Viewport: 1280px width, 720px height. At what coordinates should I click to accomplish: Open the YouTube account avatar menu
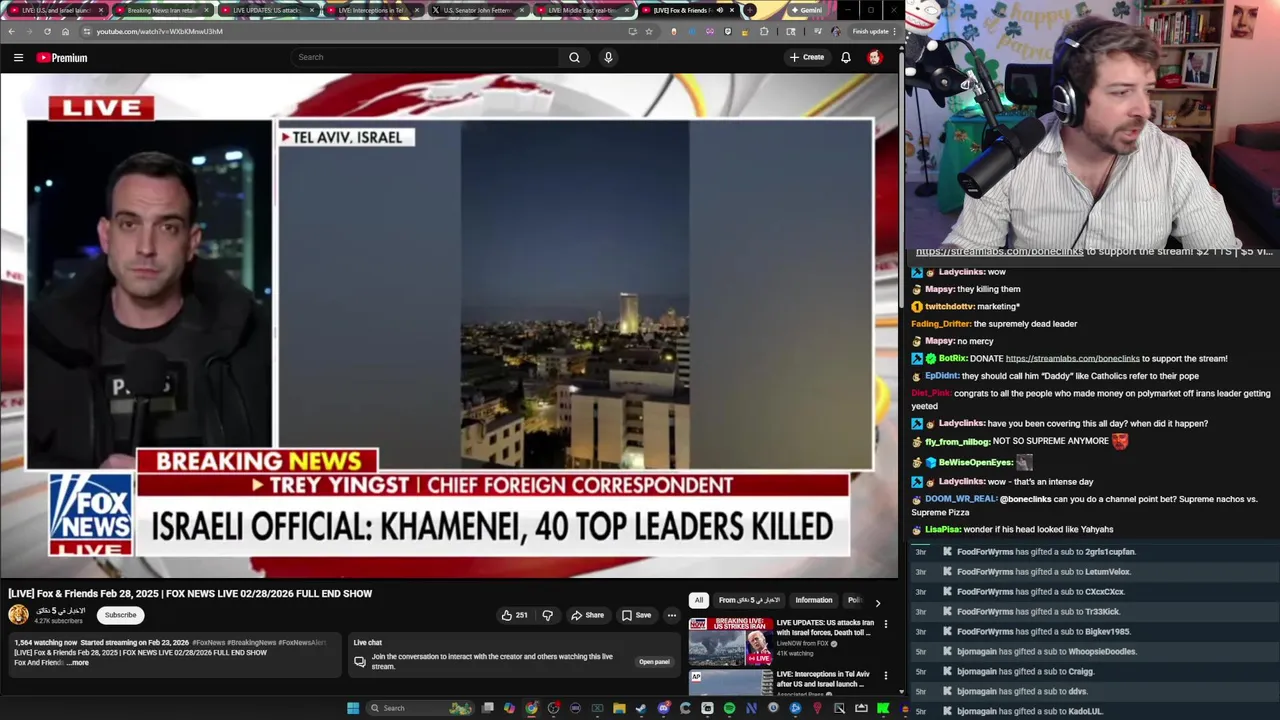click(875, 57)
